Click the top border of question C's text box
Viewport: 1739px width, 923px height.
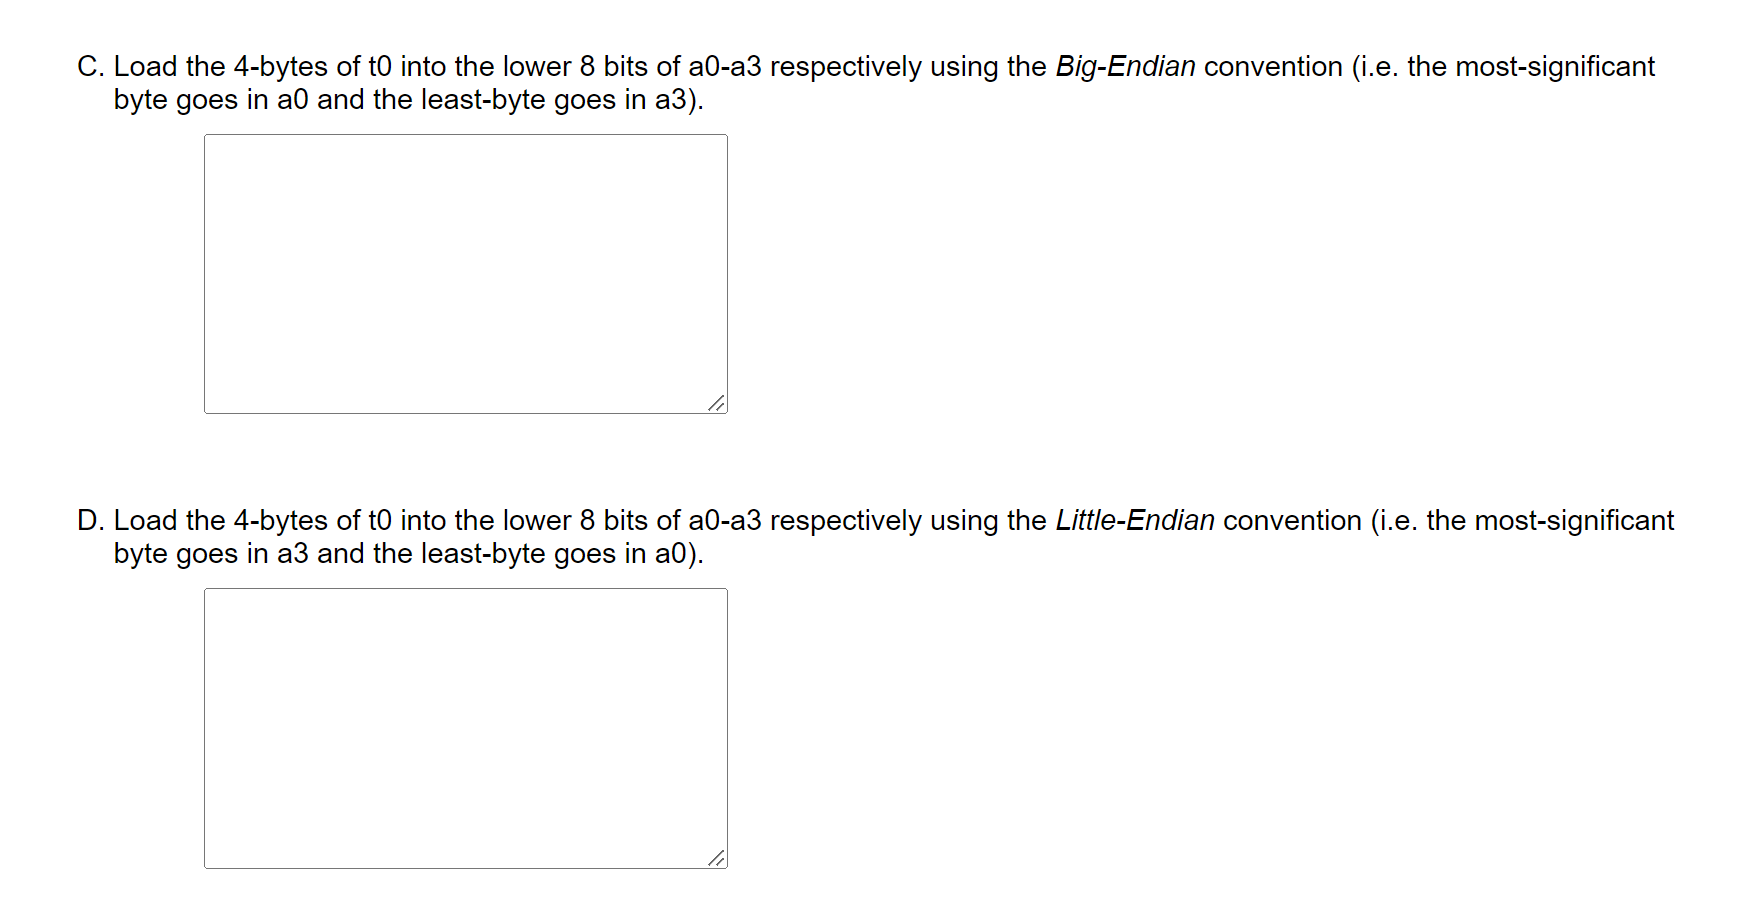tap(465, 136)
